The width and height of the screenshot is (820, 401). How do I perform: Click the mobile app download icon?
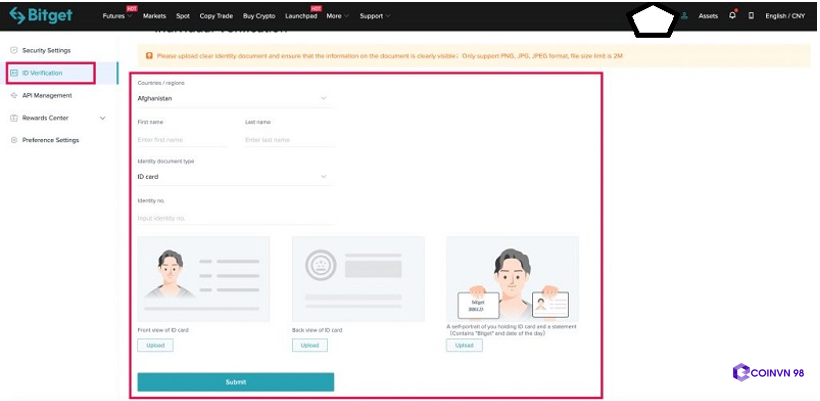point(751,16)
